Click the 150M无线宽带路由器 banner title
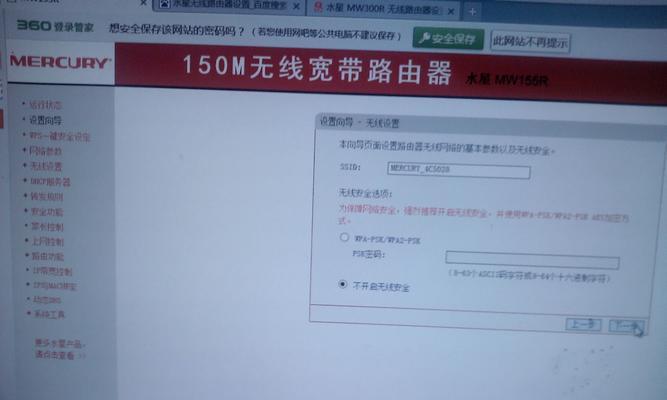 (317, 69)
